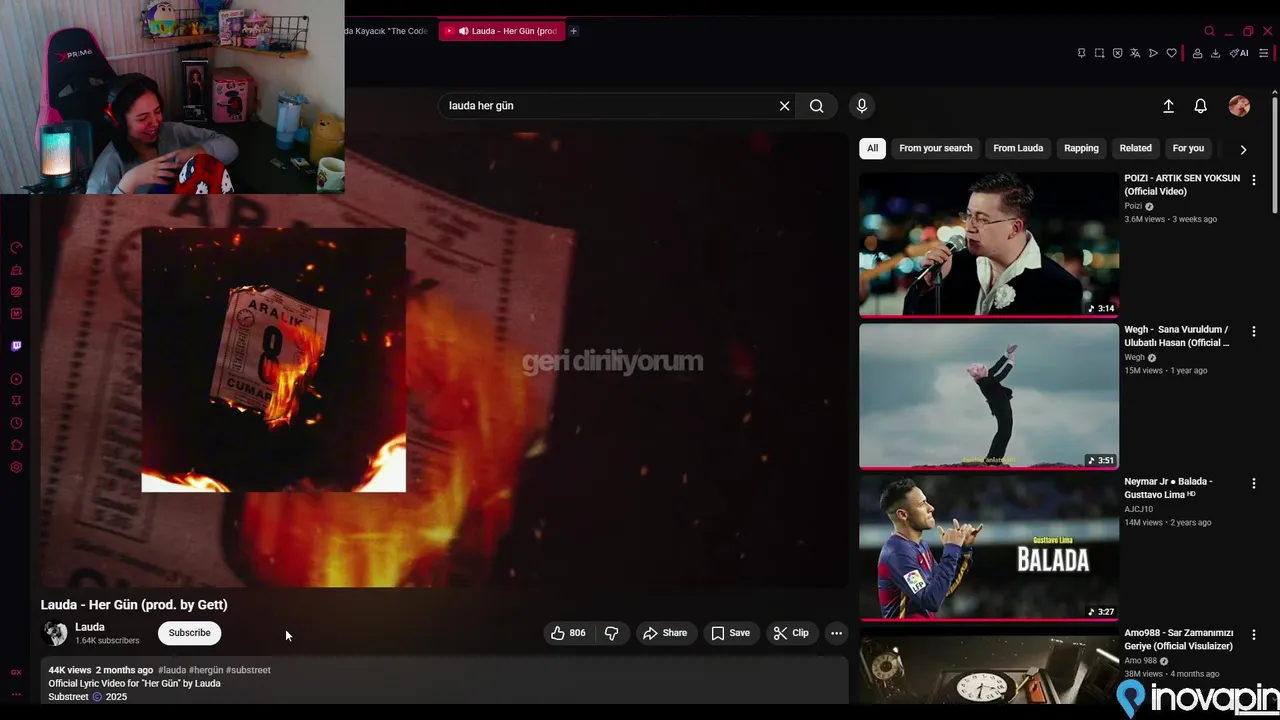Screen dimensions: 1280x720
Task: Like the video with 806 likes
Action: coord(568,633)
